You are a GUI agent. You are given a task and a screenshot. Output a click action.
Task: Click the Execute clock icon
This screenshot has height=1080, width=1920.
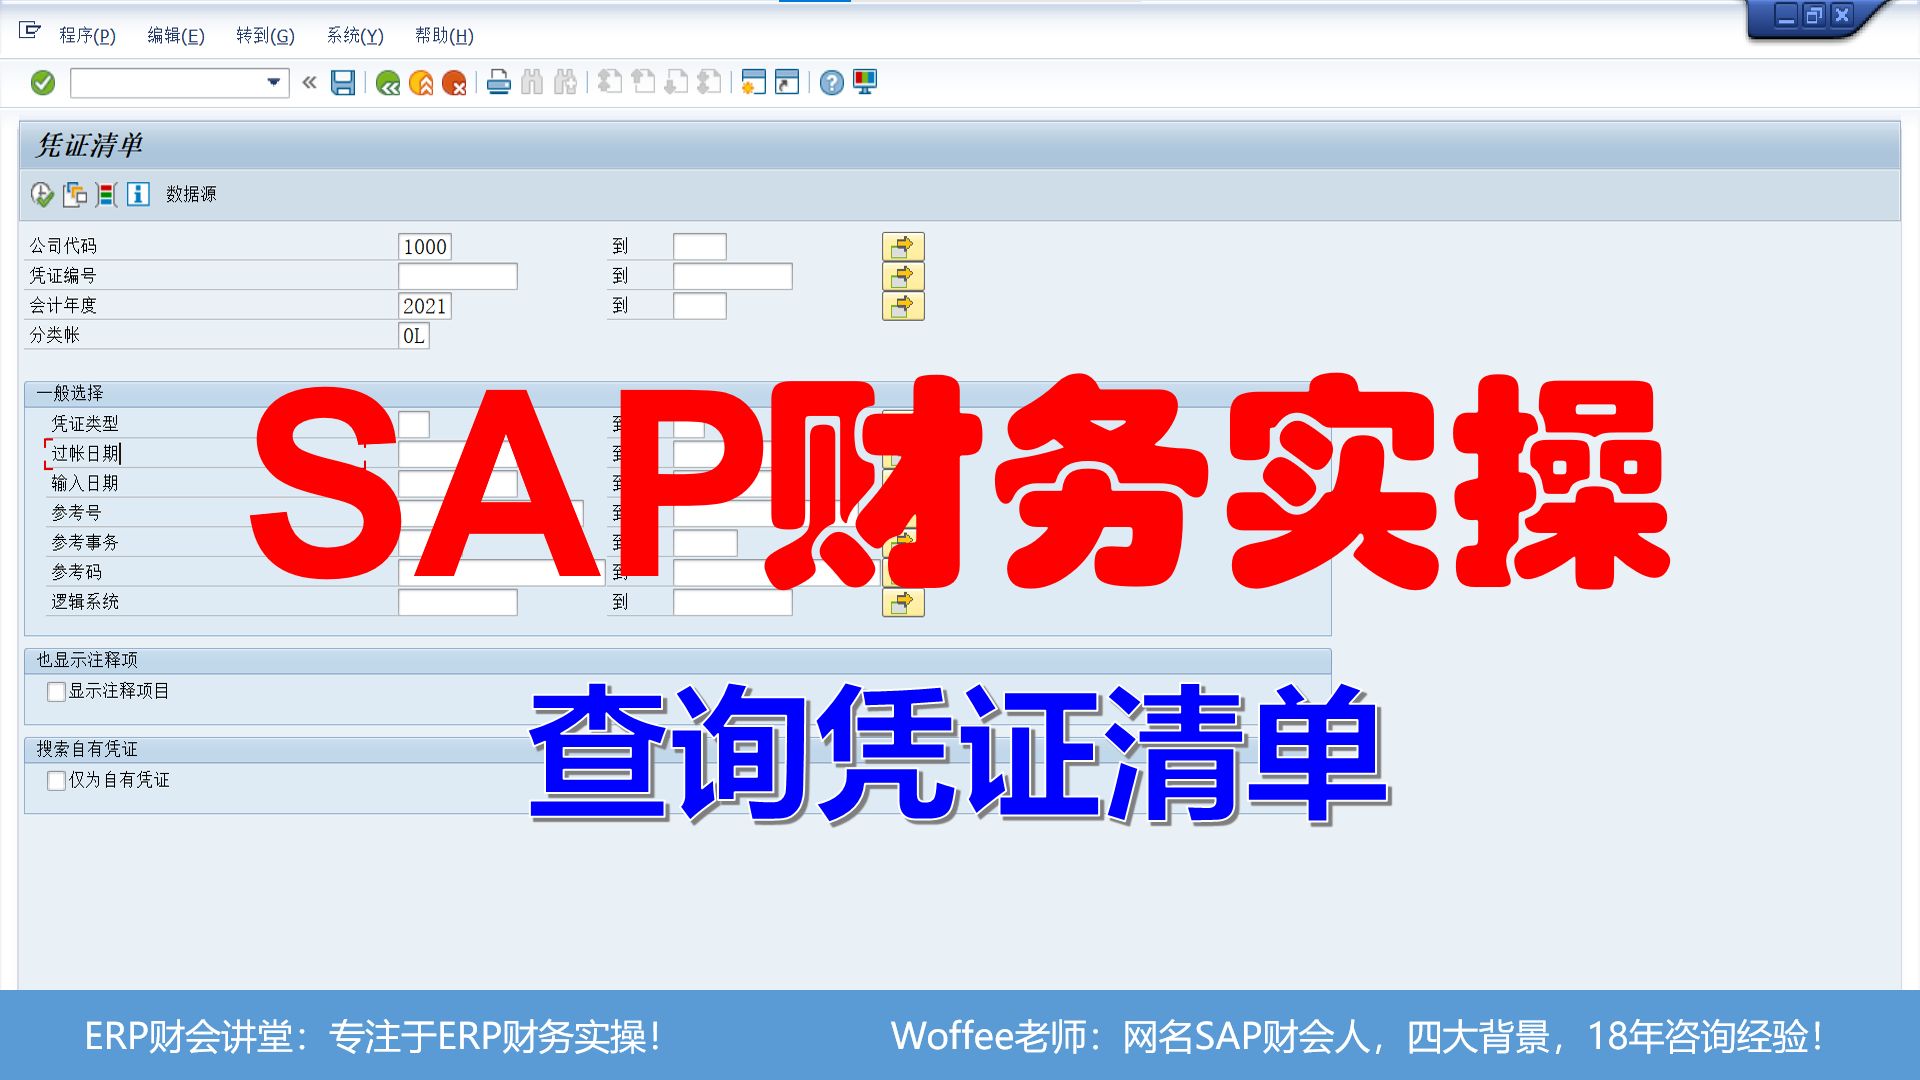pyautogui.click(x=42, y=194)
